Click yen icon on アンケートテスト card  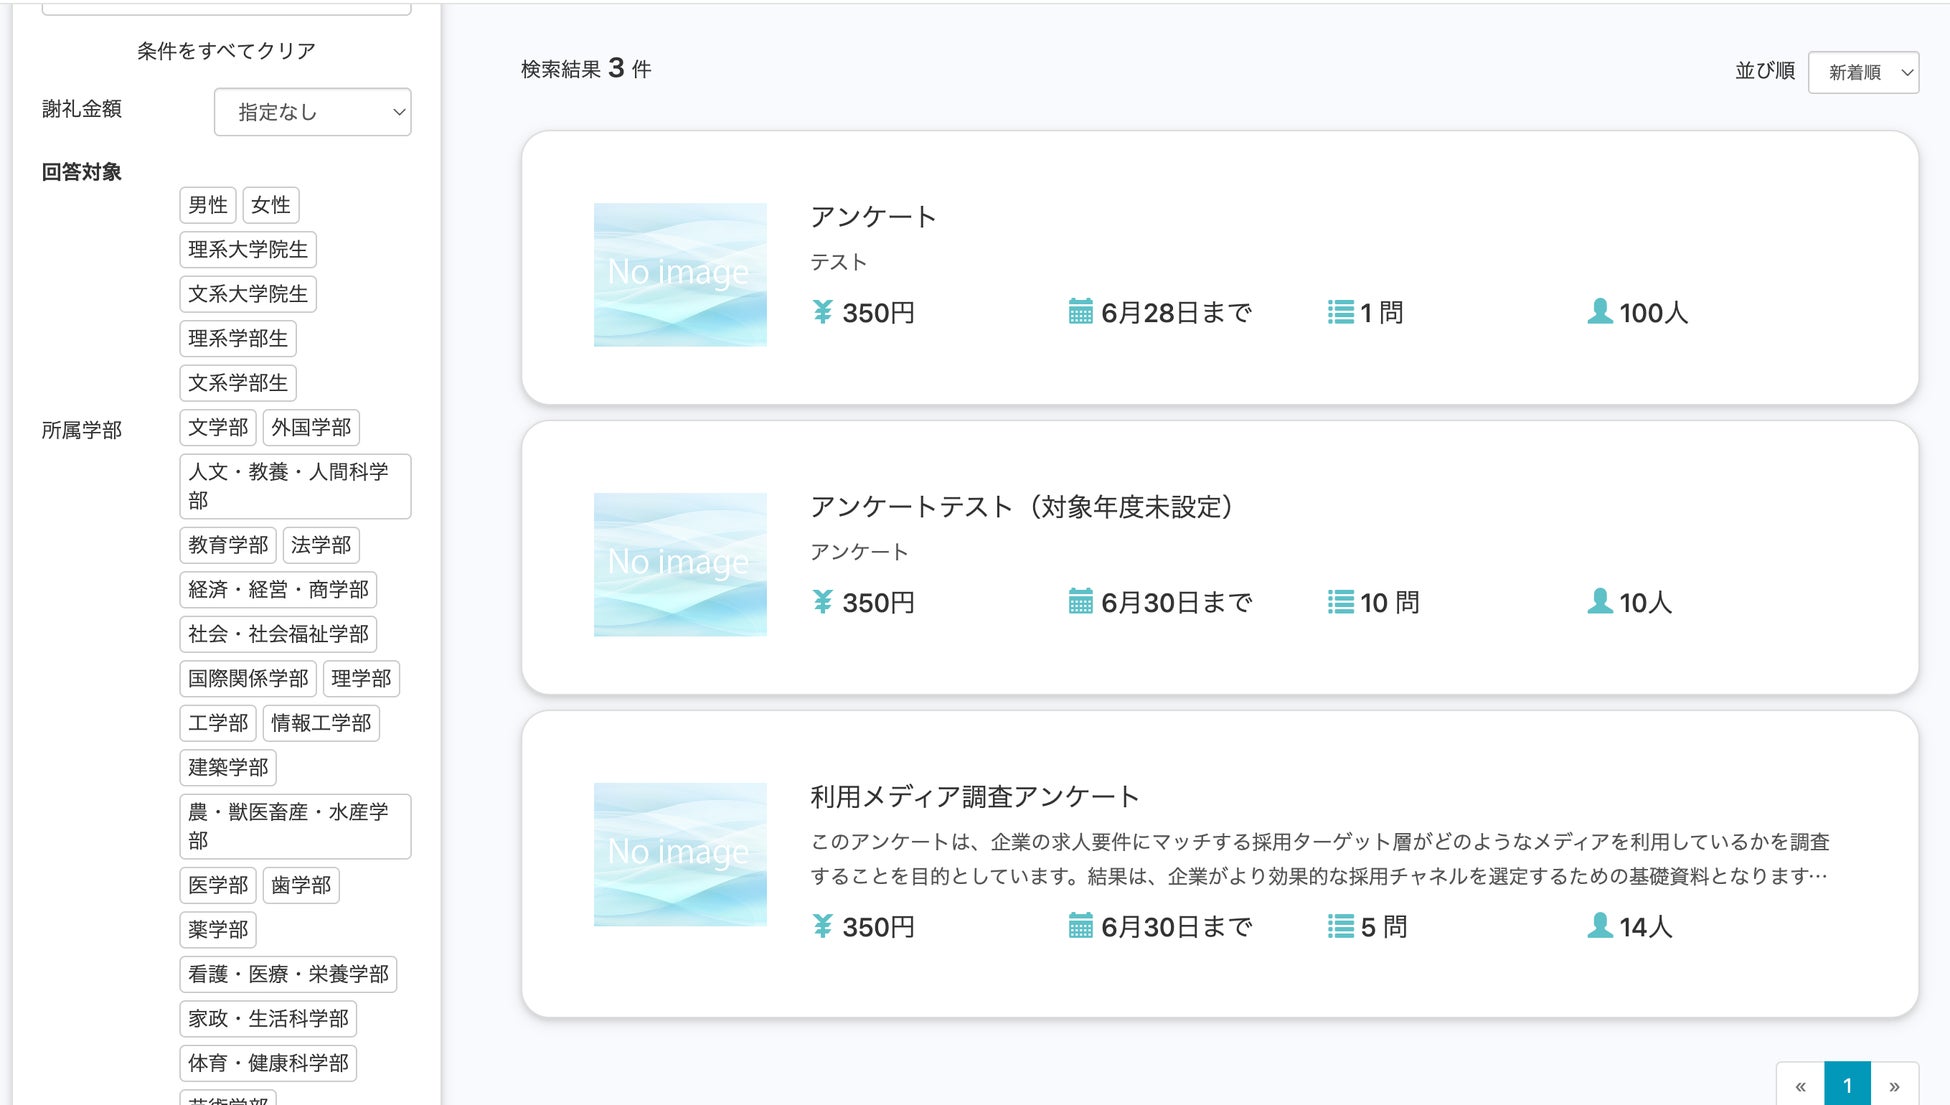click(x=822, y=602)
